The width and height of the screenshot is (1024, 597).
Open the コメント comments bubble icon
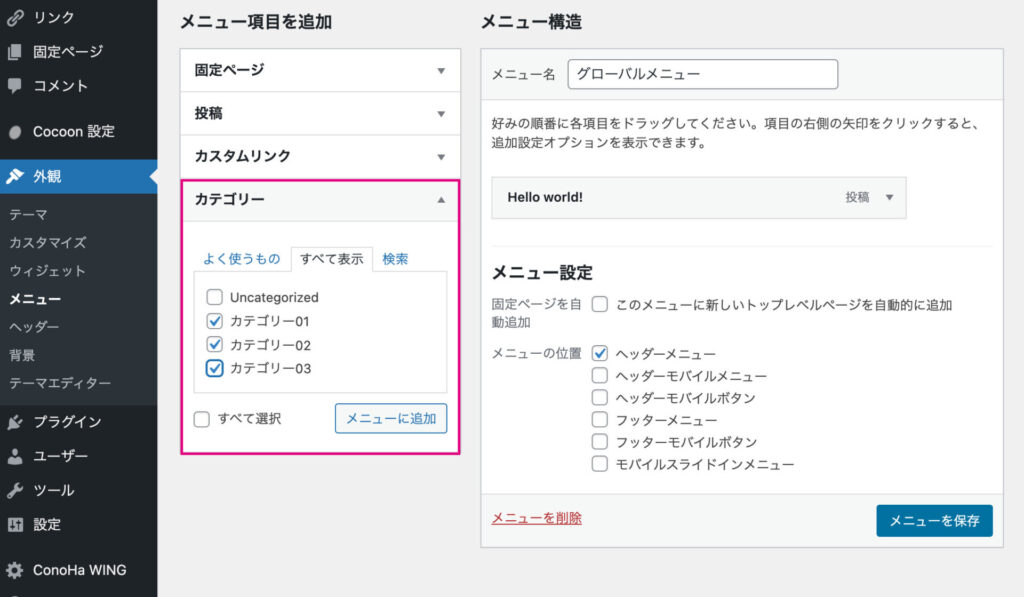(x=15, y=86)
